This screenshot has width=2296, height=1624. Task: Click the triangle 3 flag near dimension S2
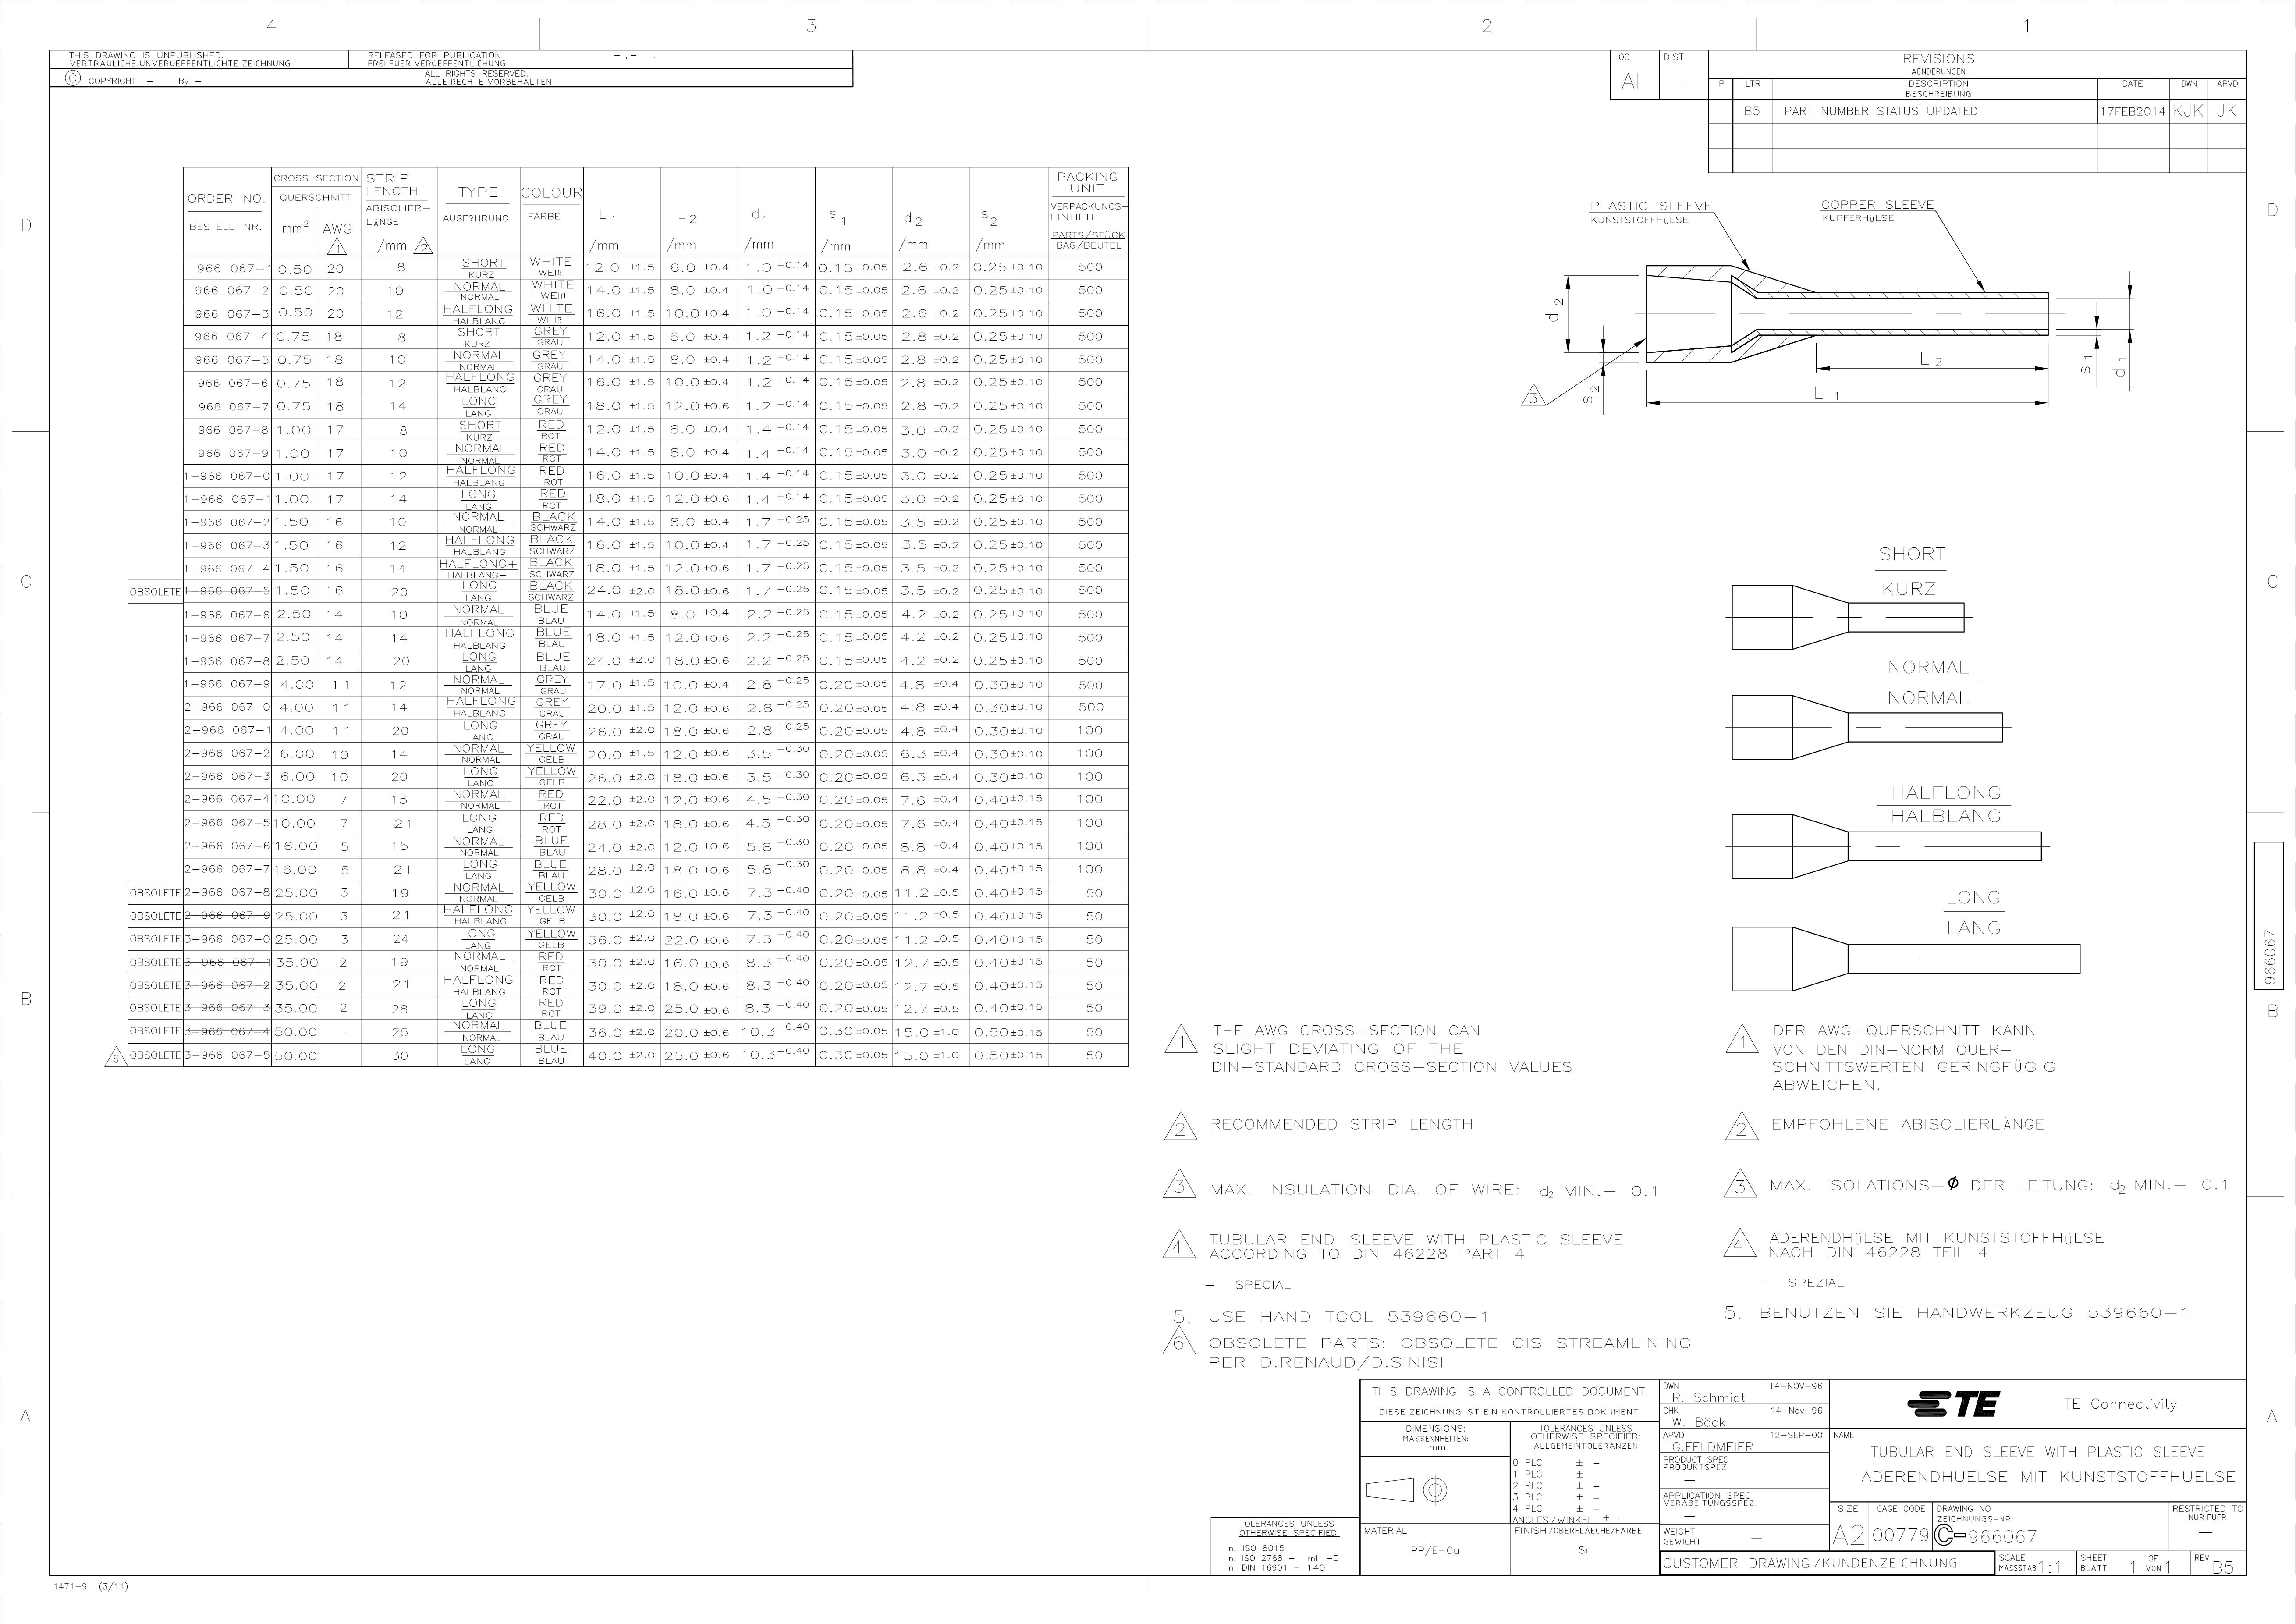point(1533,397)
